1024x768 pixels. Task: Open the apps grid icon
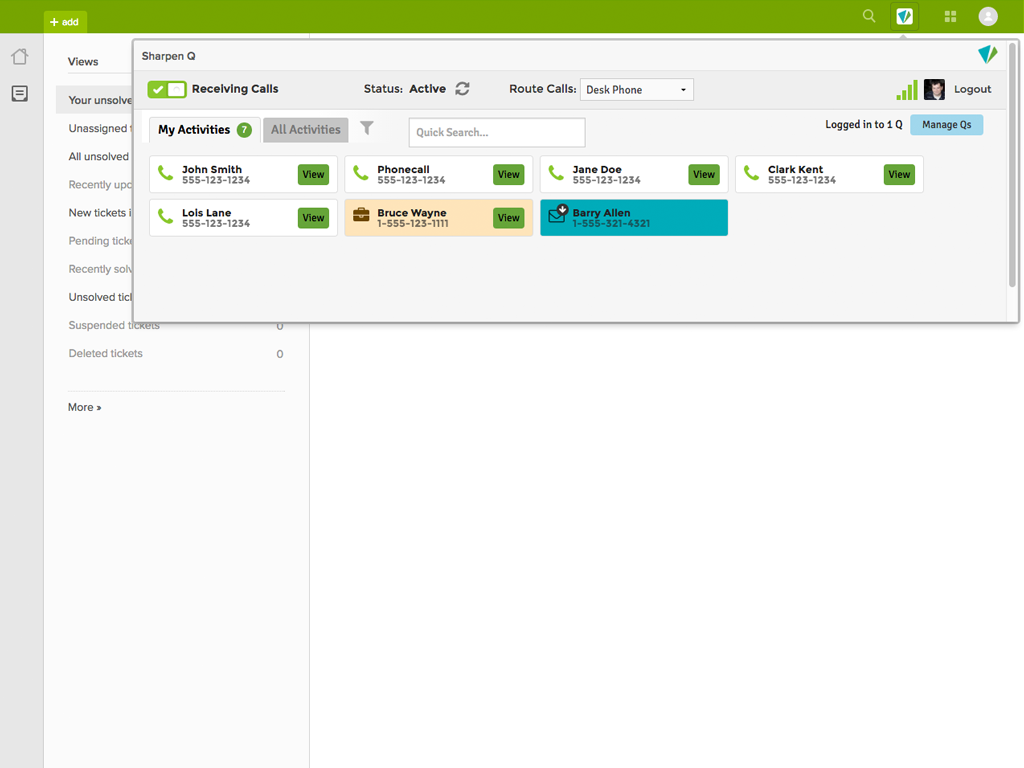(x=950, y=17)
